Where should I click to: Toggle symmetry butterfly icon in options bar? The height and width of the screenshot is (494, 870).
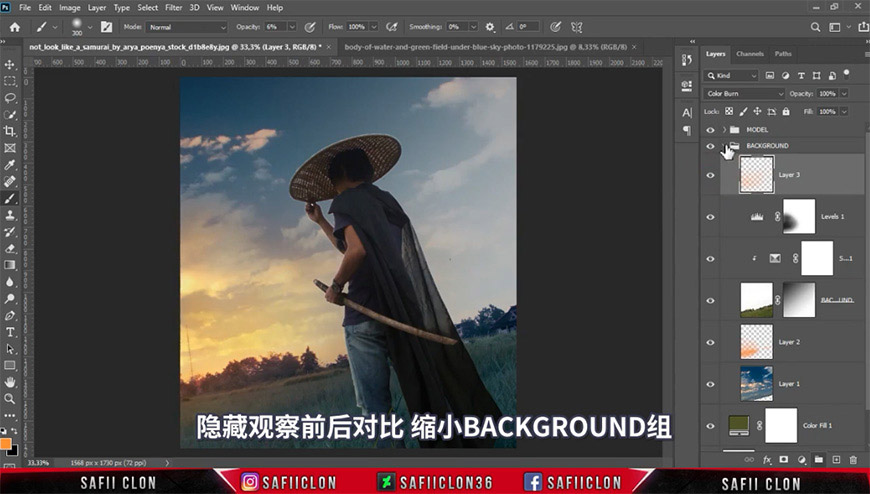click(576, 27)
